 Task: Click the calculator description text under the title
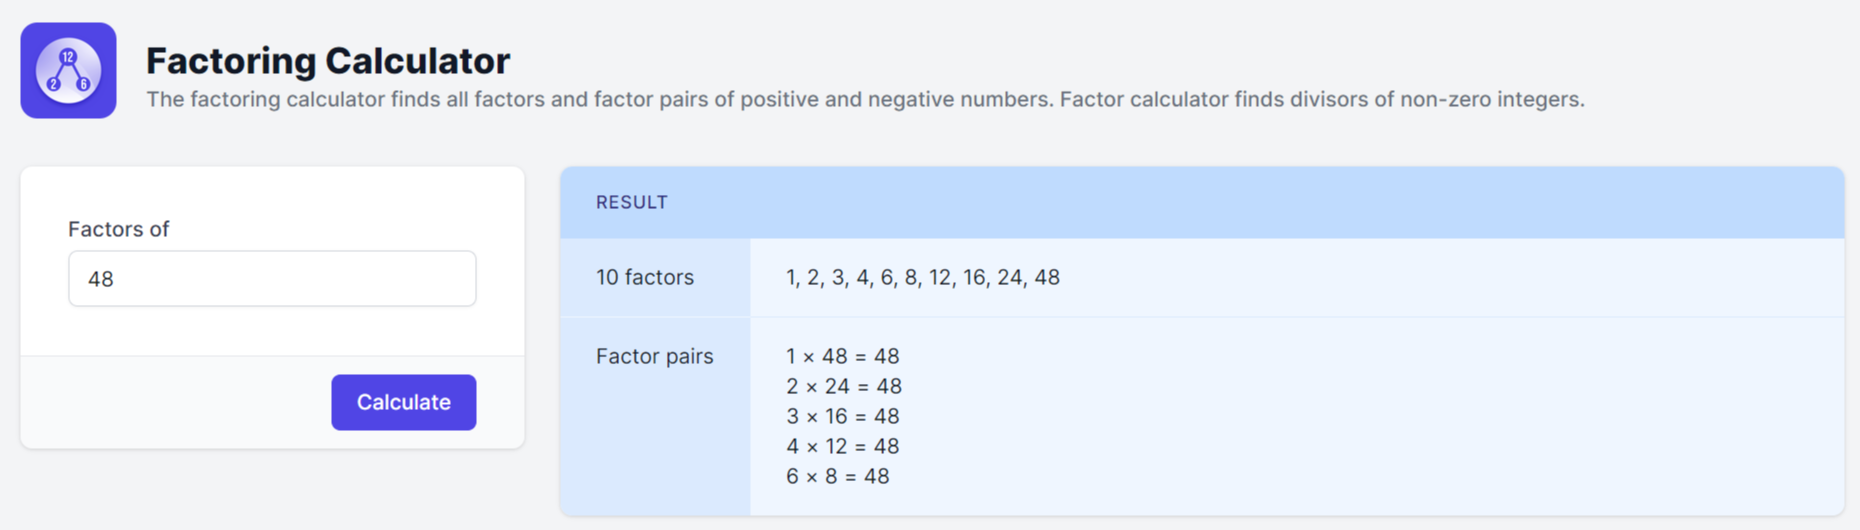(x=864, y=100)
